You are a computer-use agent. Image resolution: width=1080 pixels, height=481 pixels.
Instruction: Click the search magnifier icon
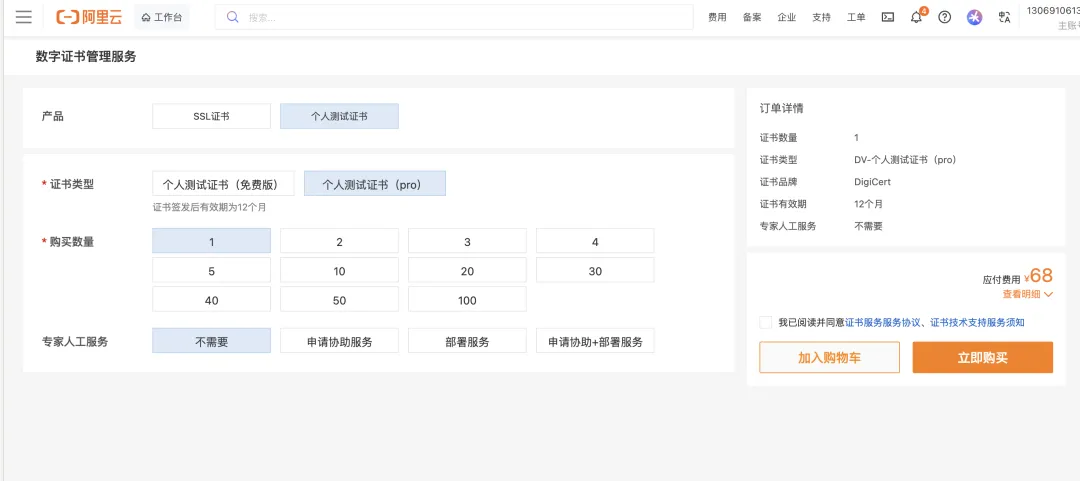[x=233, y=17]
